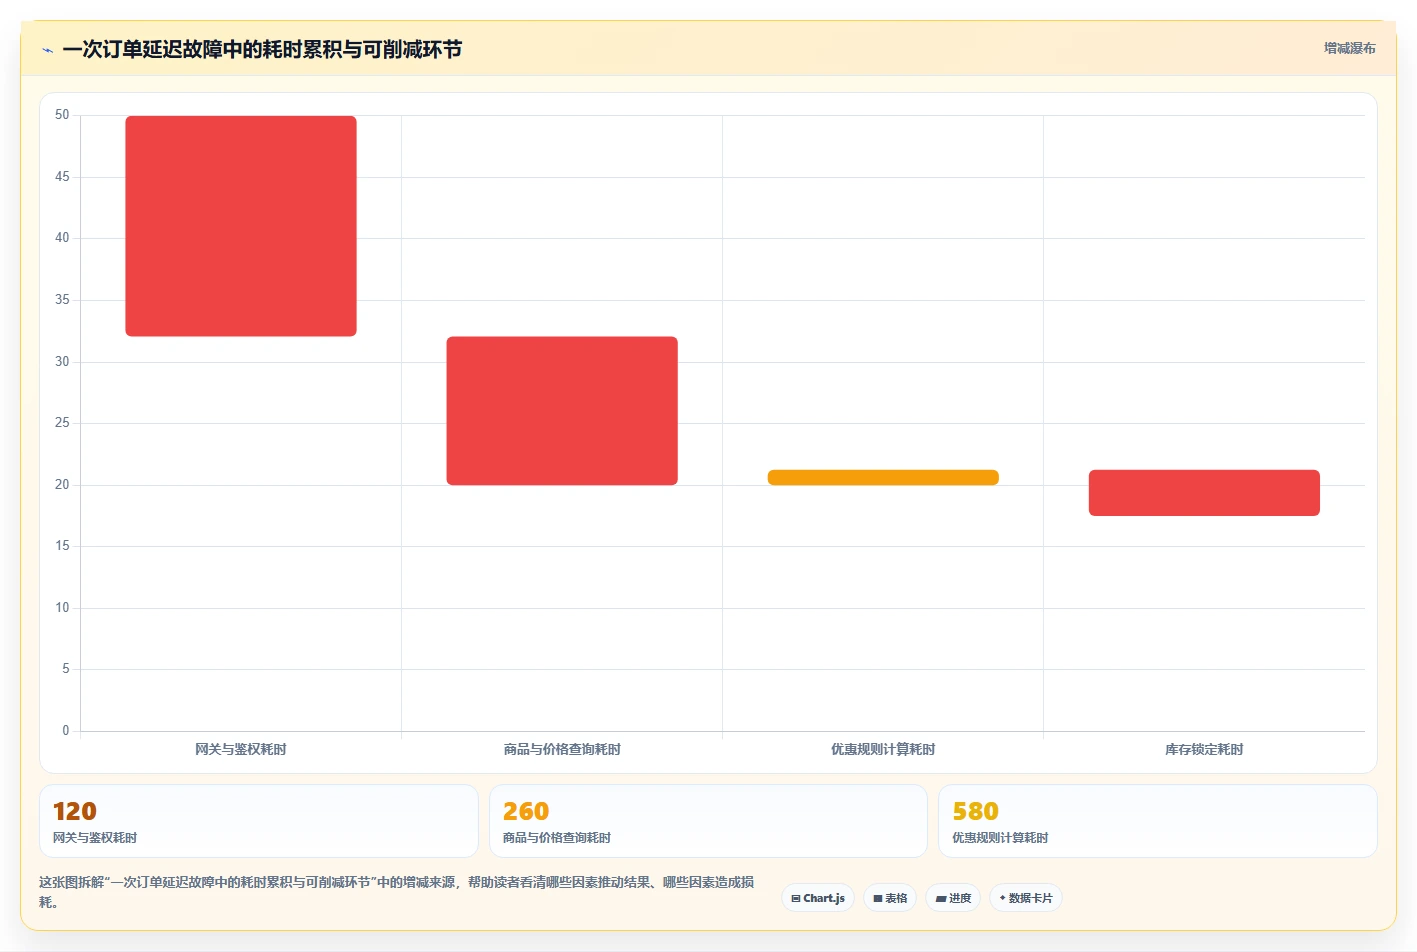Click the y-axis value 25
The image size is (1417, 952).
click(62, 423)
